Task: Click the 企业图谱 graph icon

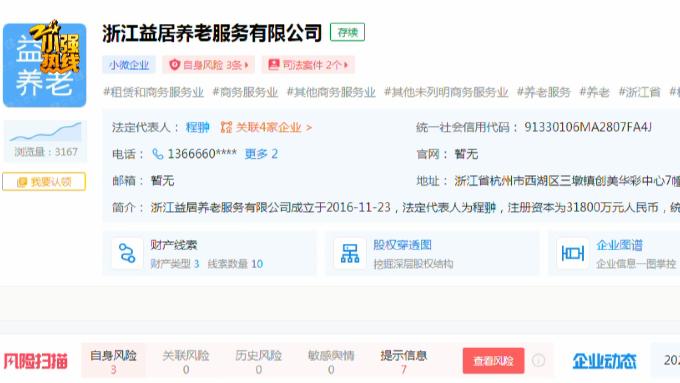Action: click(573, 253)
